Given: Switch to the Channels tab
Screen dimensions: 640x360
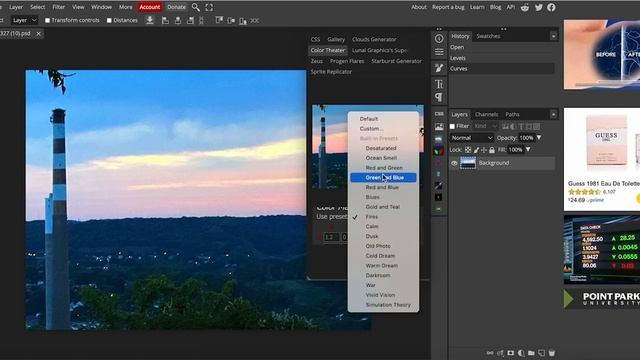Looking at the screenshot, I should [x=486, y=114].
